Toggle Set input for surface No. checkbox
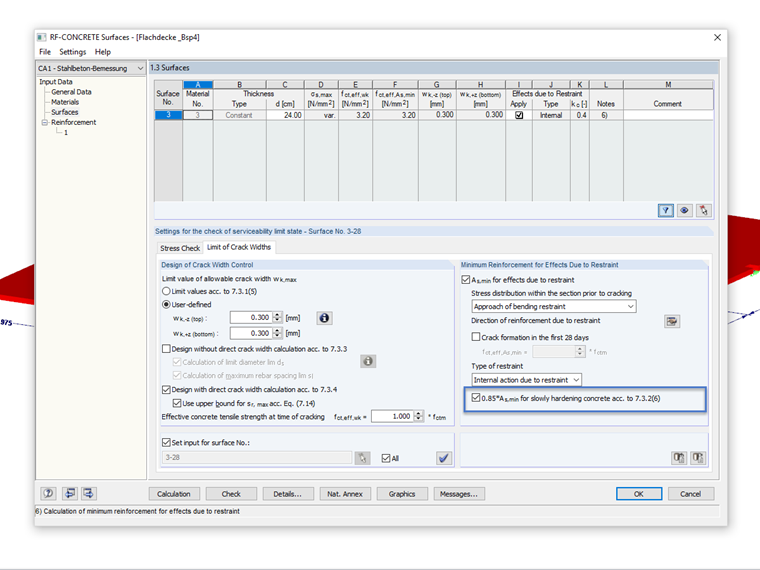 coord(166,443)
